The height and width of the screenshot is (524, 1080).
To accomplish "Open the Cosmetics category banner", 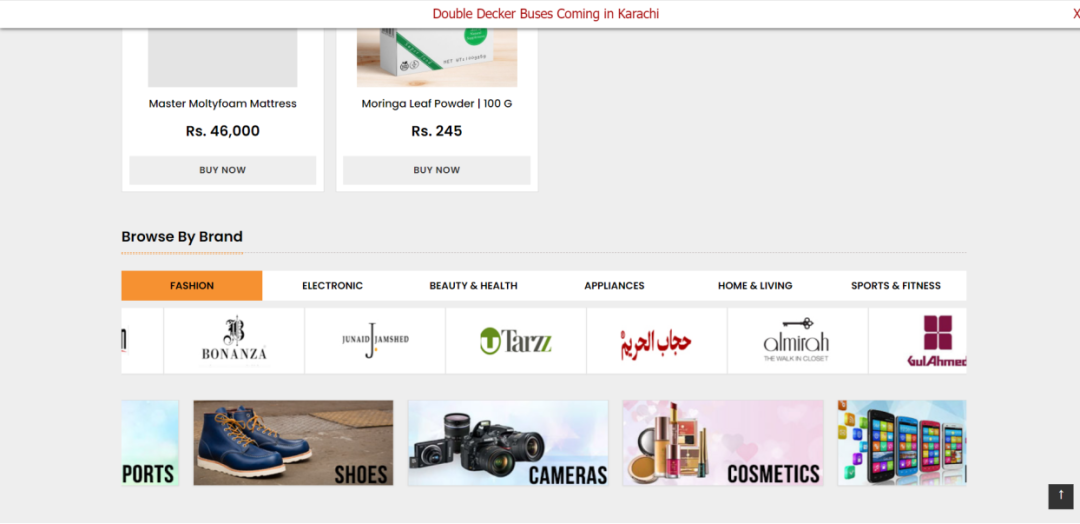I will [x=723, y=443].
